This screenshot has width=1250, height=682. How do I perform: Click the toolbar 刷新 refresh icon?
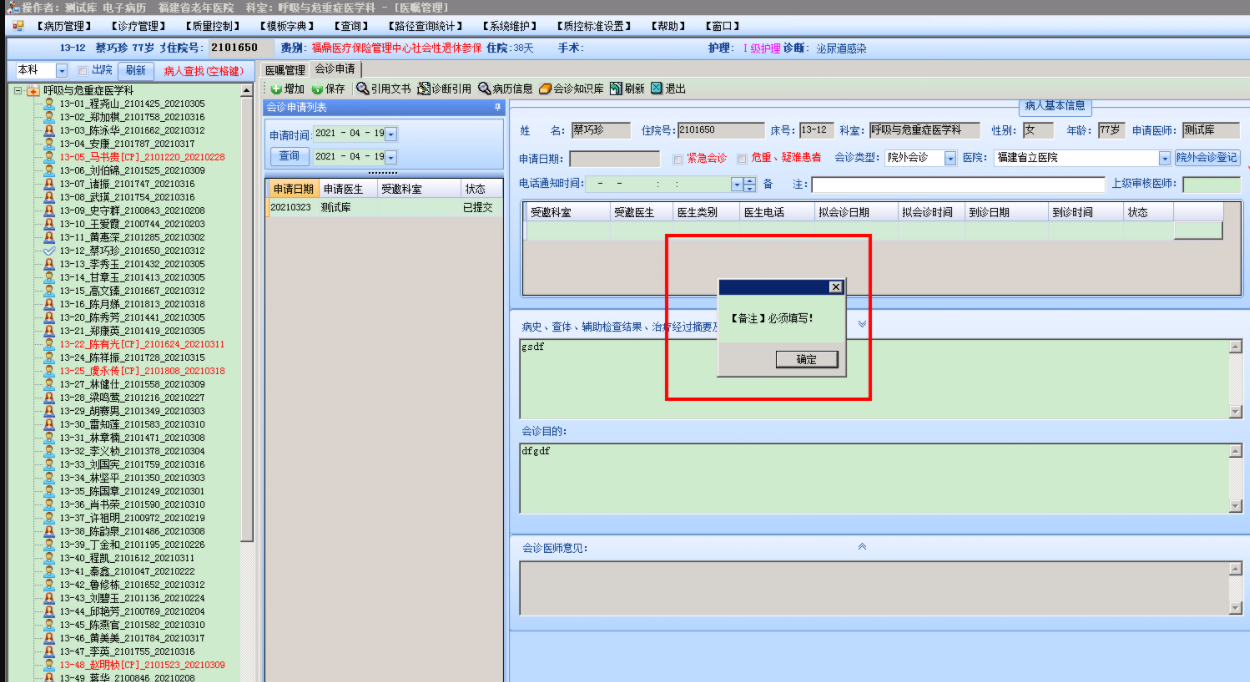click(616, 89)
